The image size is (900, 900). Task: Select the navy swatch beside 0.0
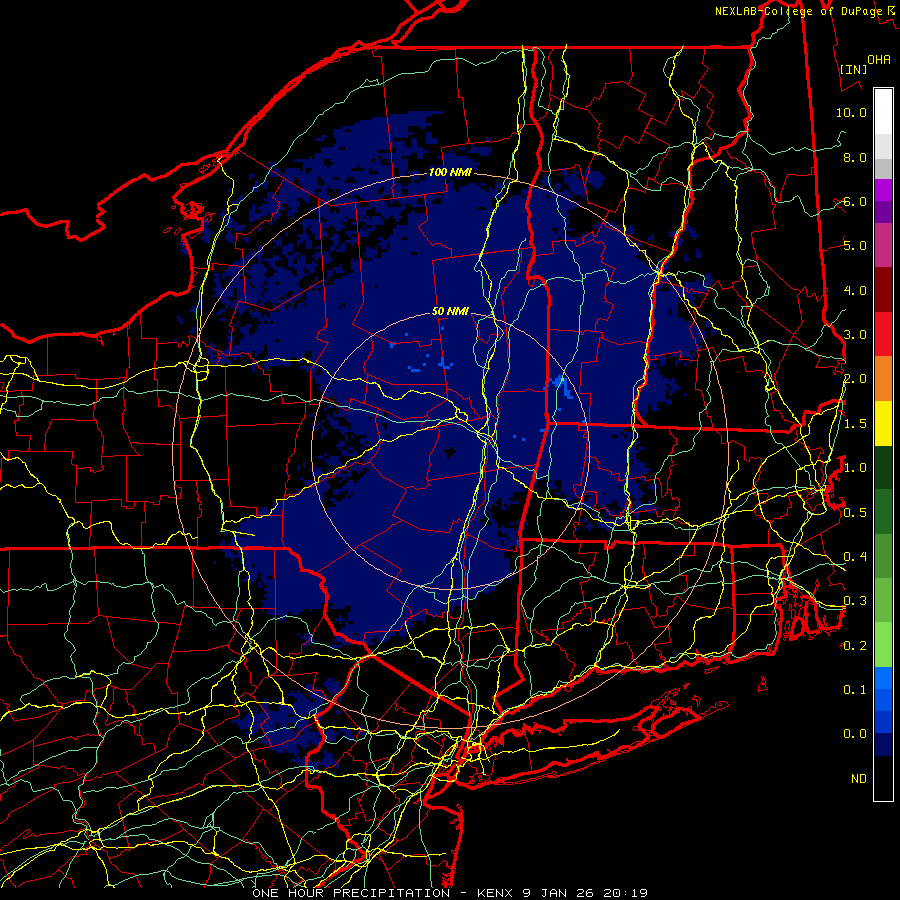pos(883,744)
